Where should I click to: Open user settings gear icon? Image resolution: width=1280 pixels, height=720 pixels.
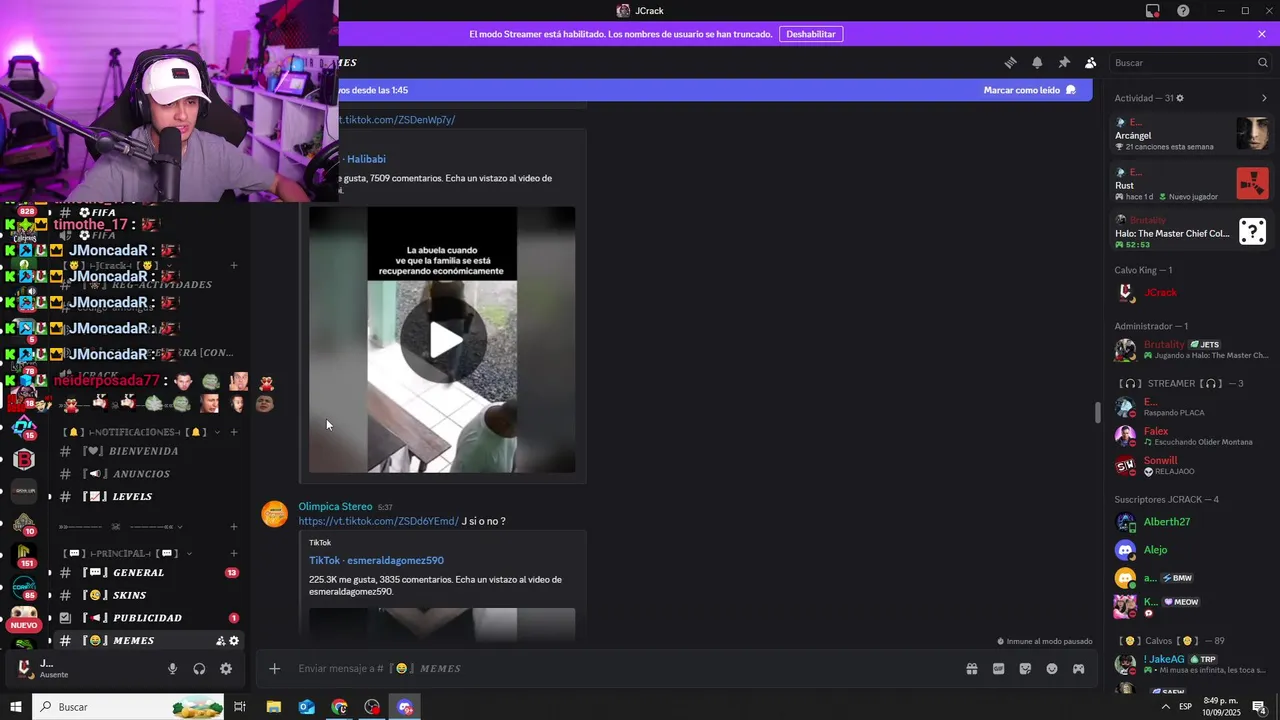pyautogui.click(x=226, y=669)
